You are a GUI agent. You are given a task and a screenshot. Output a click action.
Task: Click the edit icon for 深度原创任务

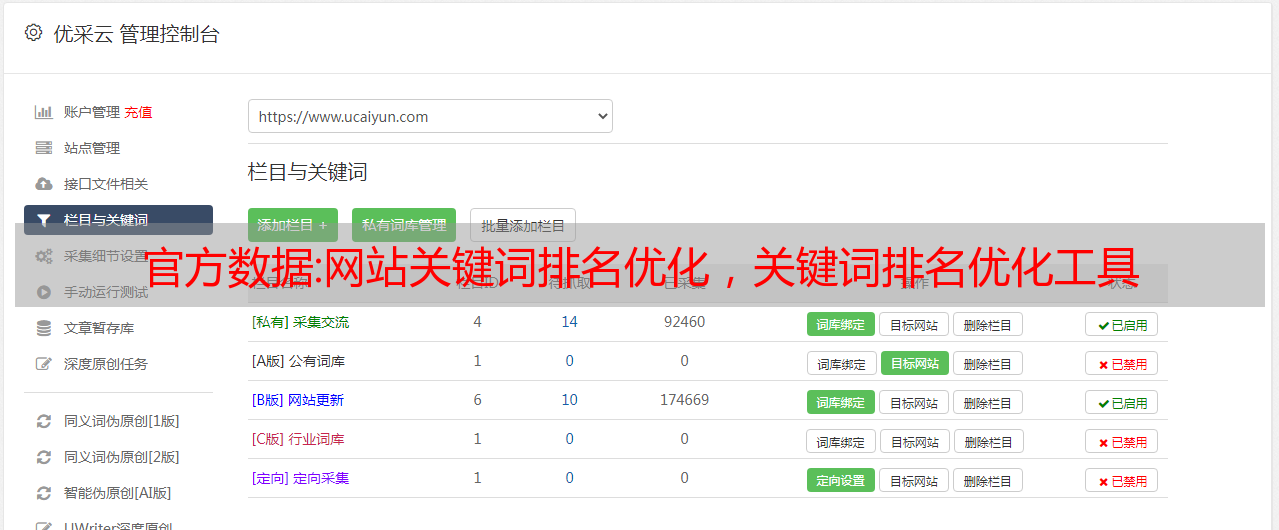[44, 364]
